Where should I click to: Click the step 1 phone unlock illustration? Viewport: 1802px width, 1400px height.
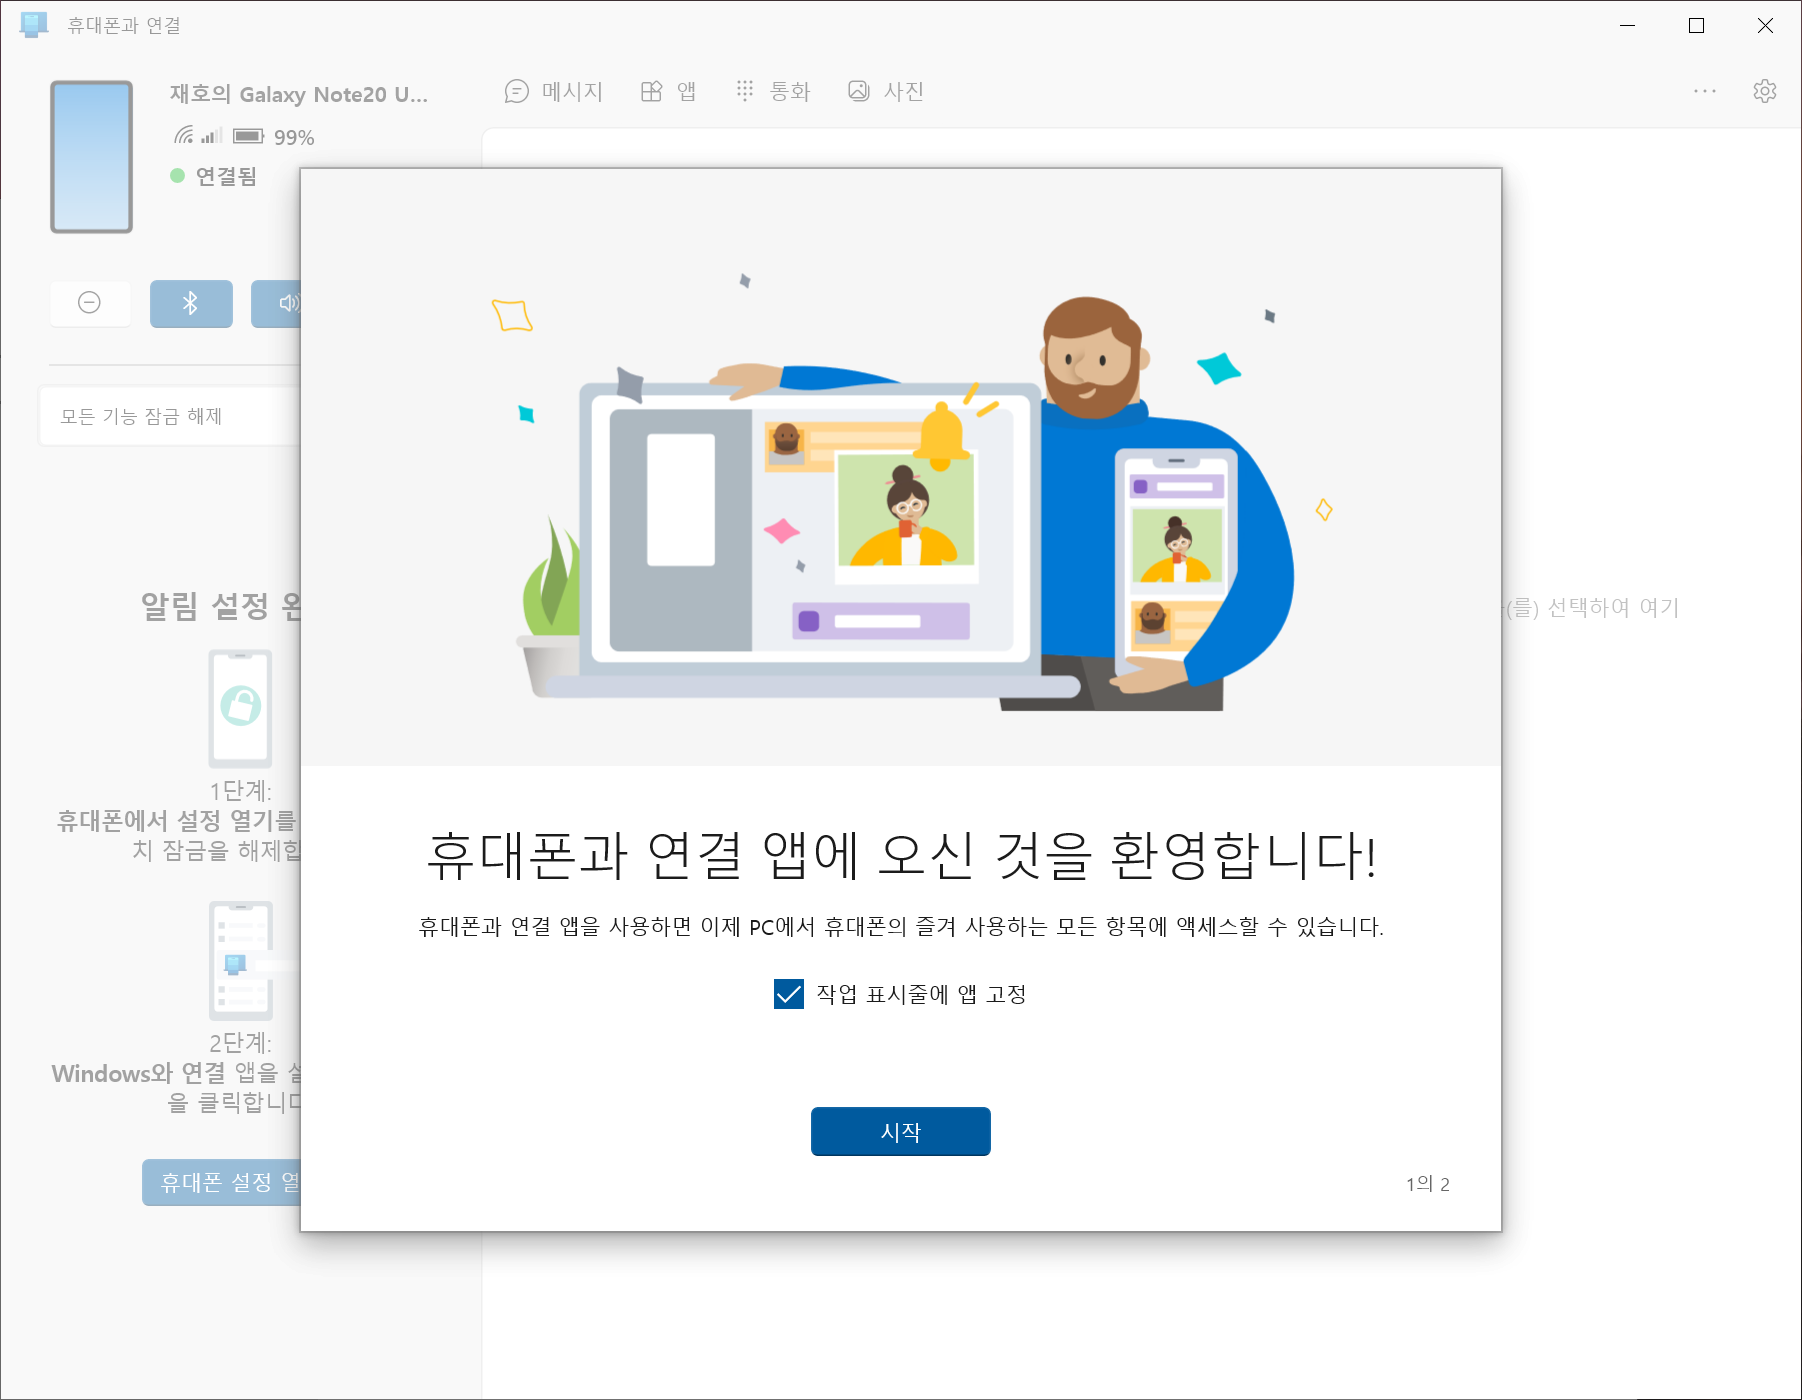coord(240,708)
